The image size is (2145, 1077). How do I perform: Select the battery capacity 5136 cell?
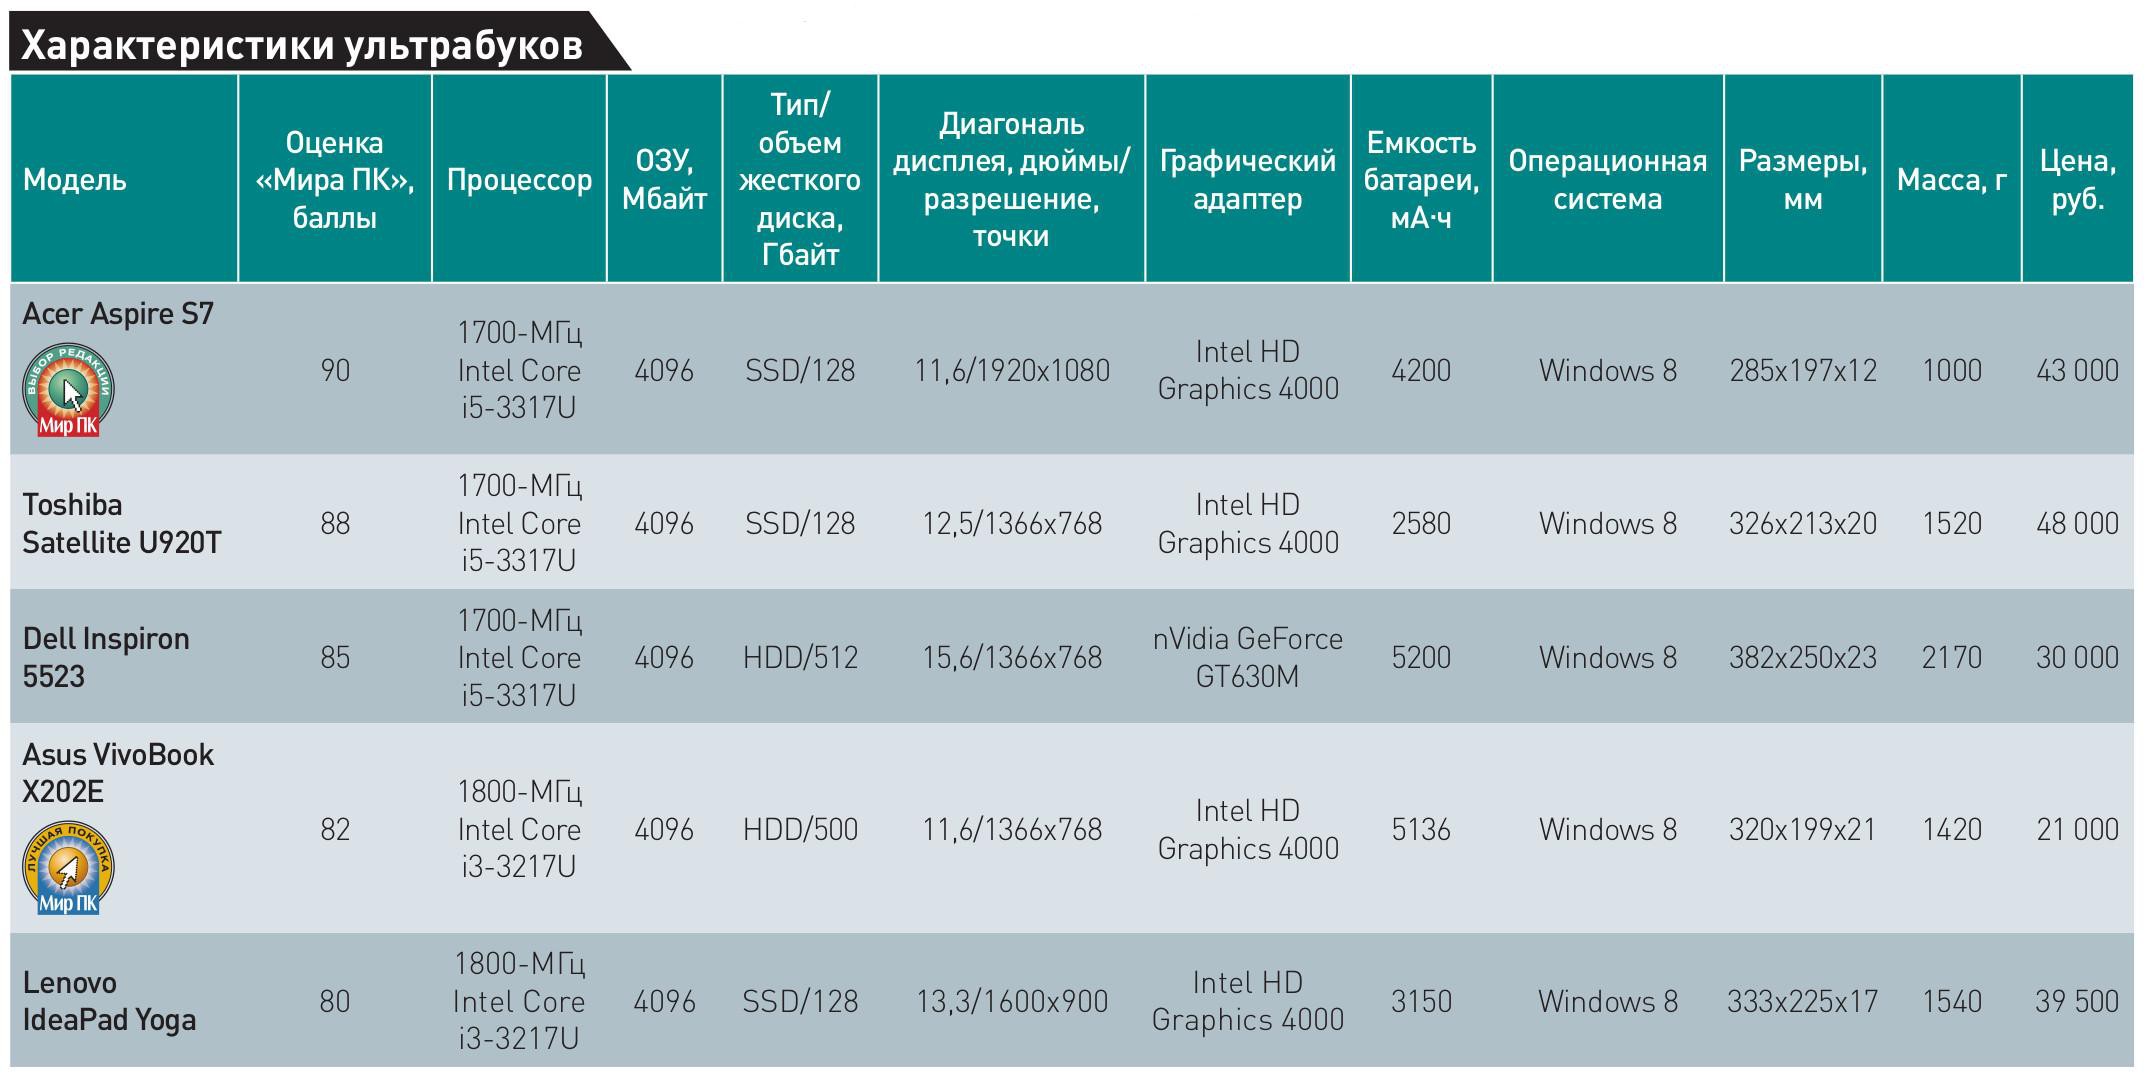[1420, 830]
